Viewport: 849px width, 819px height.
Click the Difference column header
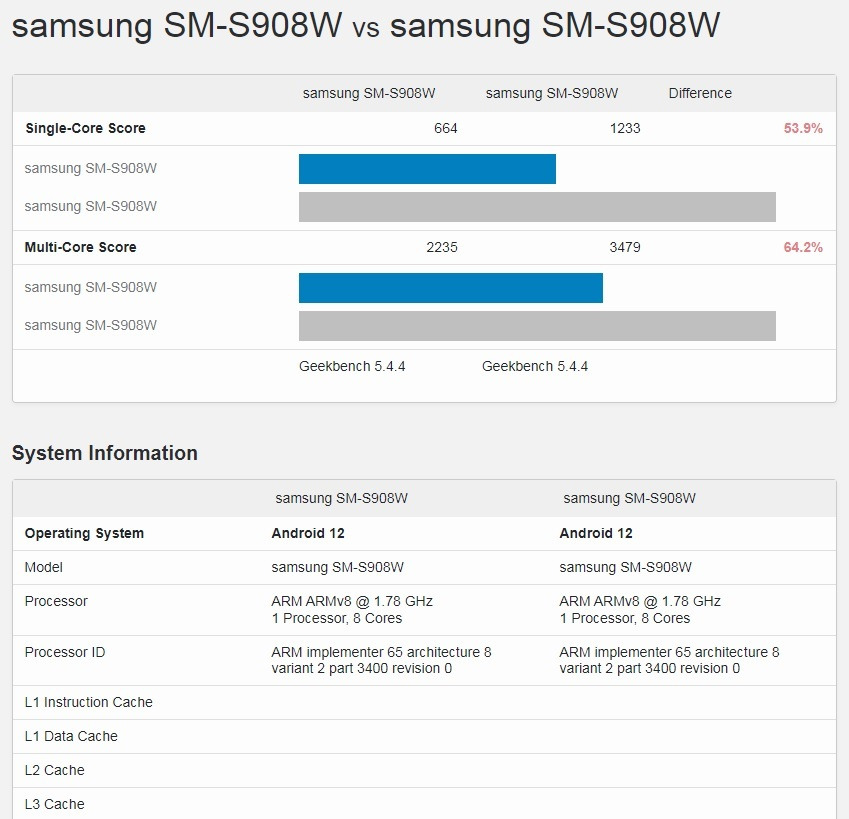click(700, 93)
